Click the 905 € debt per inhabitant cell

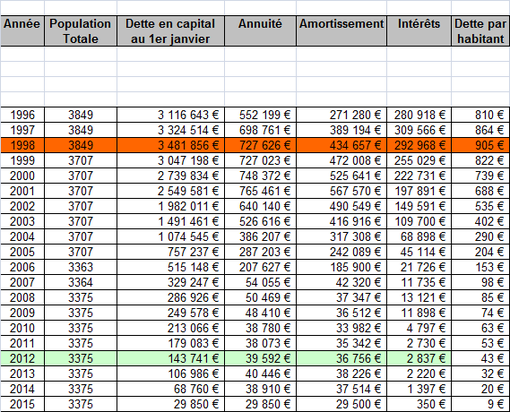point(481,145)
